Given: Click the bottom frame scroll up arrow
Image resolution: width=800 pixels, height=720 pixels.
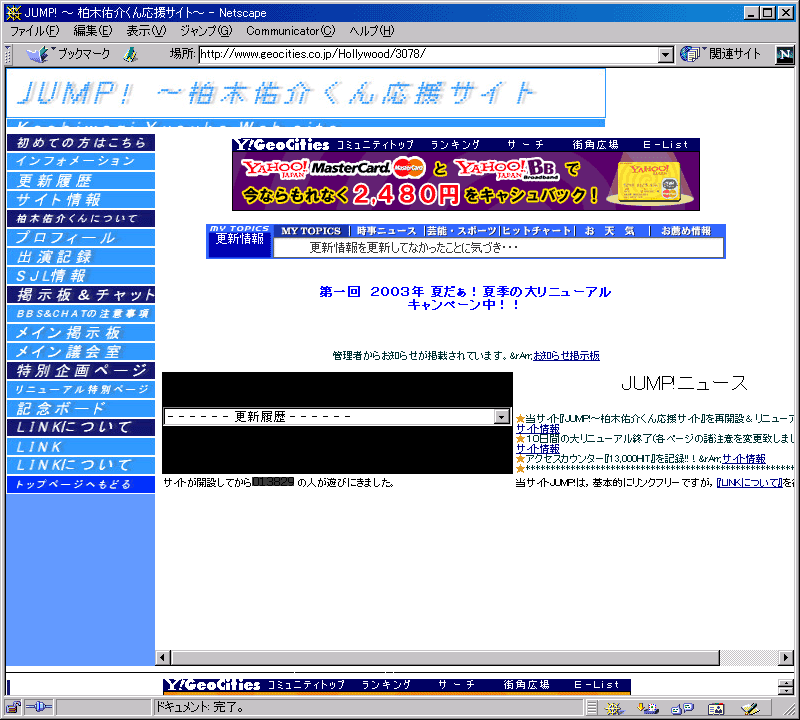Looking at the screenshot, I should [786, 683].
